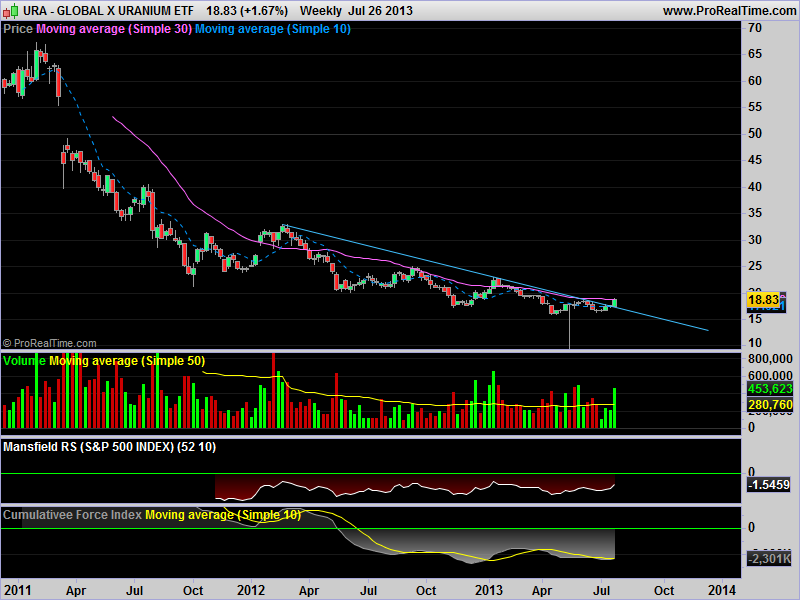Click the ProRealTime.com copyright watermark
Image resolution: width=800 pixels, height=600 pixels.
[50, 343]
